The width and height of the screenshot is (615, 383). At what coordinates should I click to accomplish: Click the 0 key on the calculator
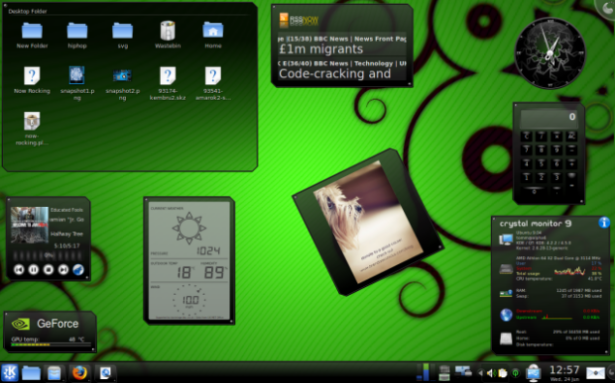(x=534, y=191)
